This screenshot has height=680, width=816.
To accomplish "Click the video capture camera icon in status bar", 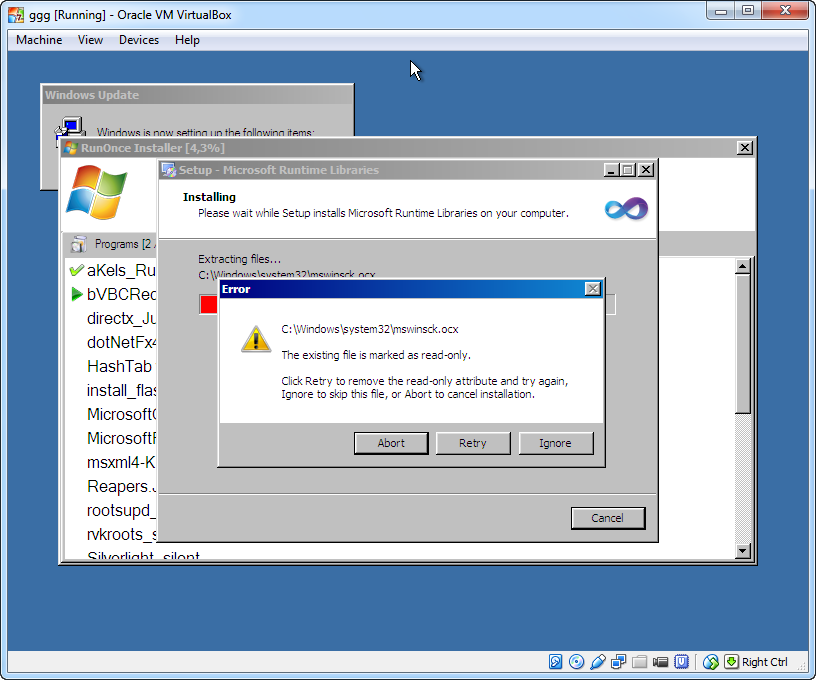I will point(660,661).
